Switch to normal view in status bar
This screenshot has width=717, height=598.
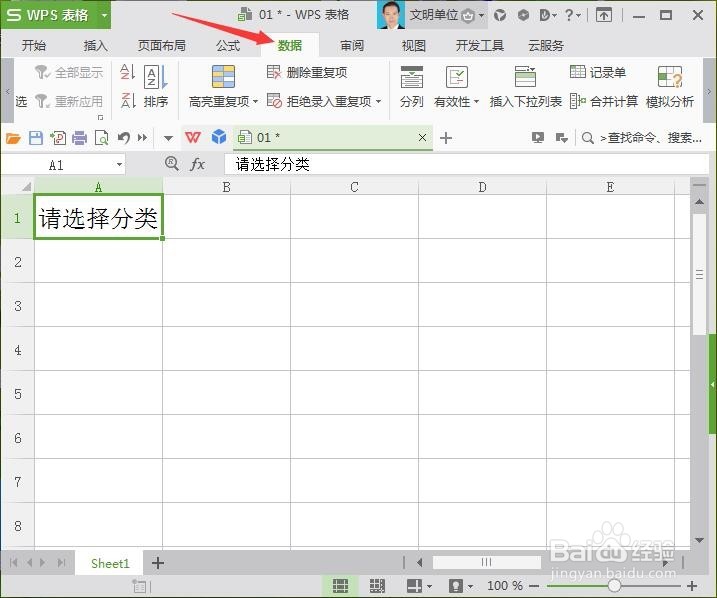[340, 586]
